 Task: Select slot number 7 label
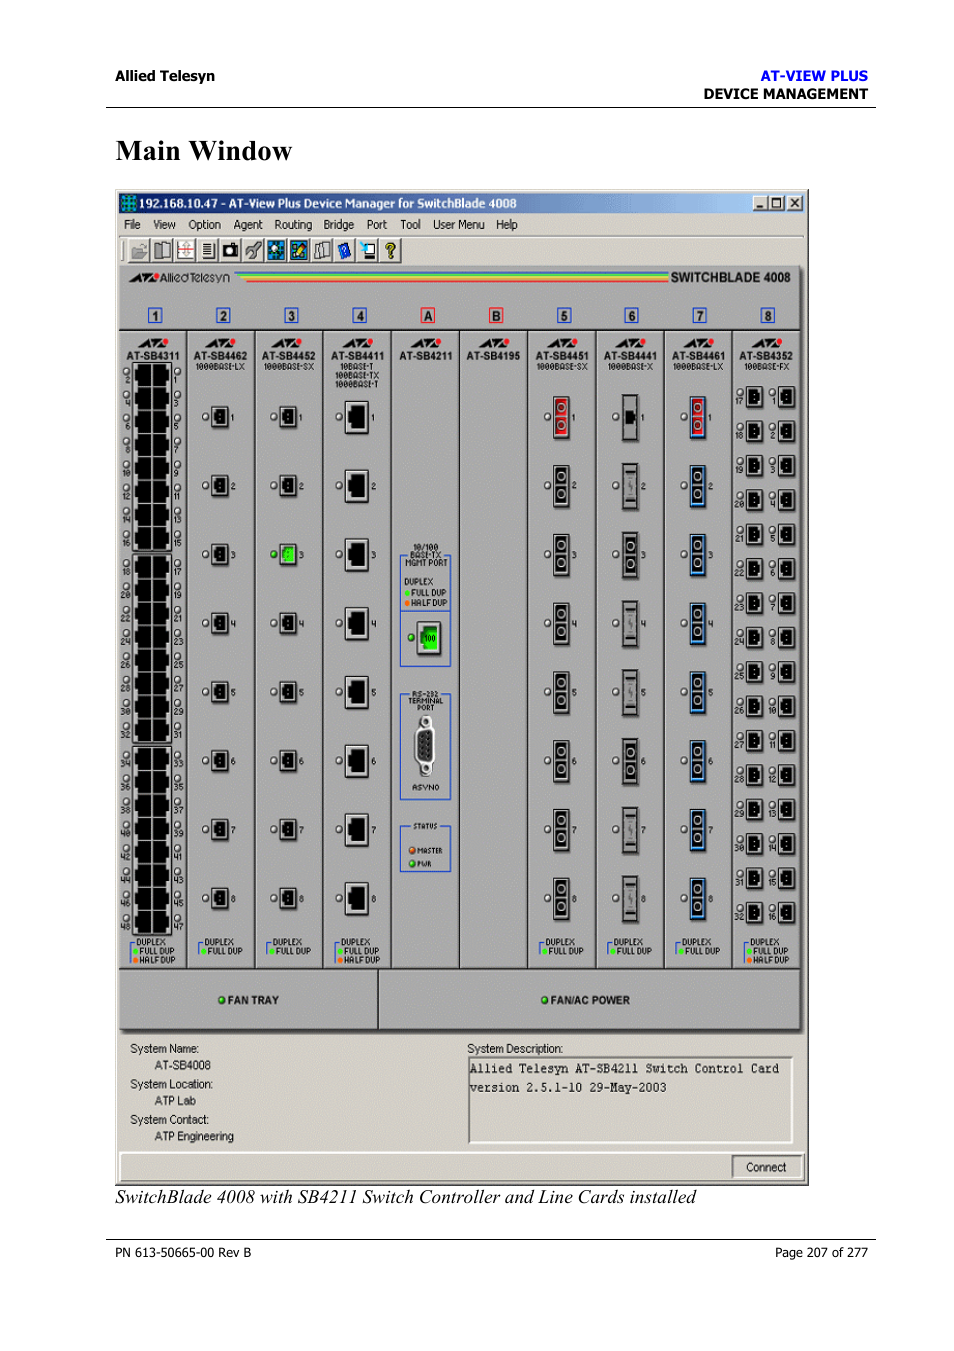[700, 315]
